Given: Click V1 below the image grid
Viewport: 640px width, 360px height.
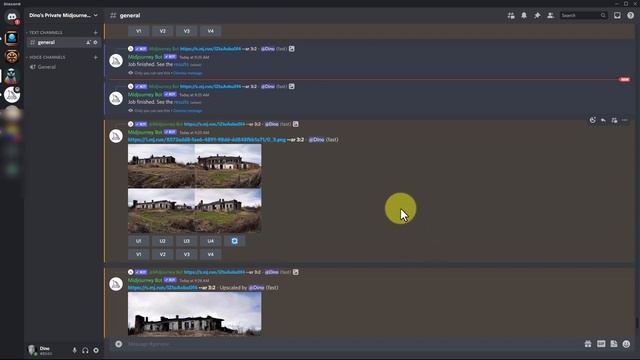Looking at the screenshot, I should click(x=138, y=254).
